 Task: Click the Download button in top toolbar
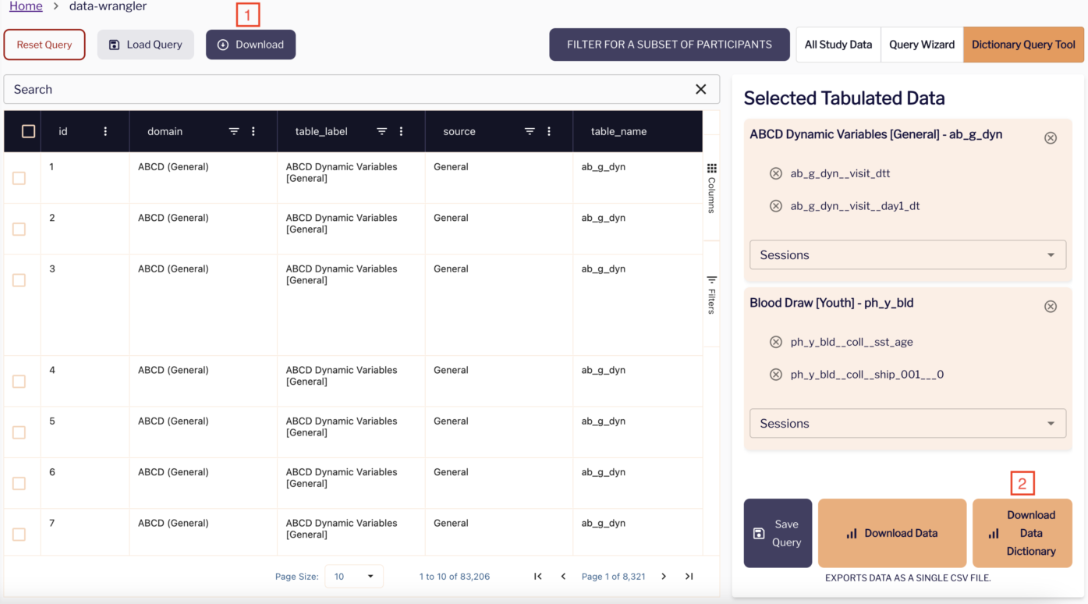tap(250, 44)
